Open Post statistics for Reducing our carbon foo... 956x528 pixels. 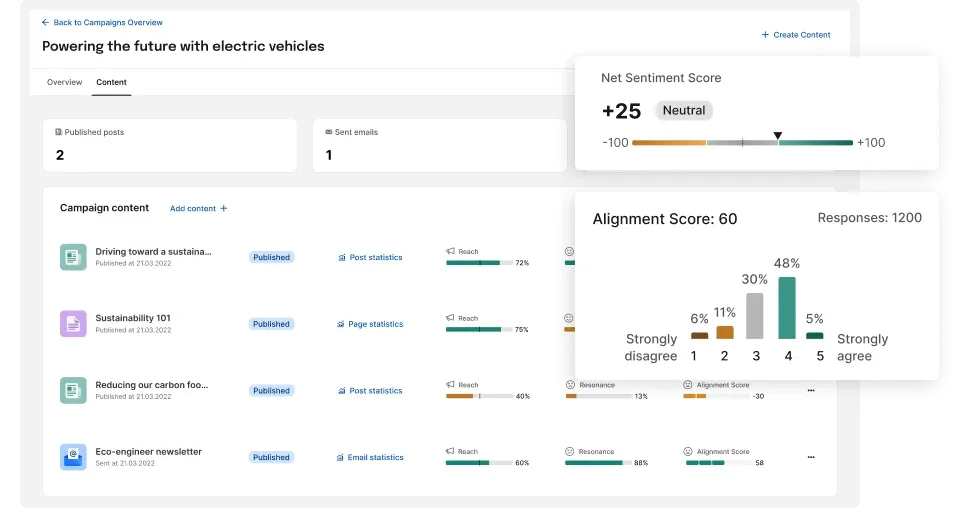click(370, 390)
